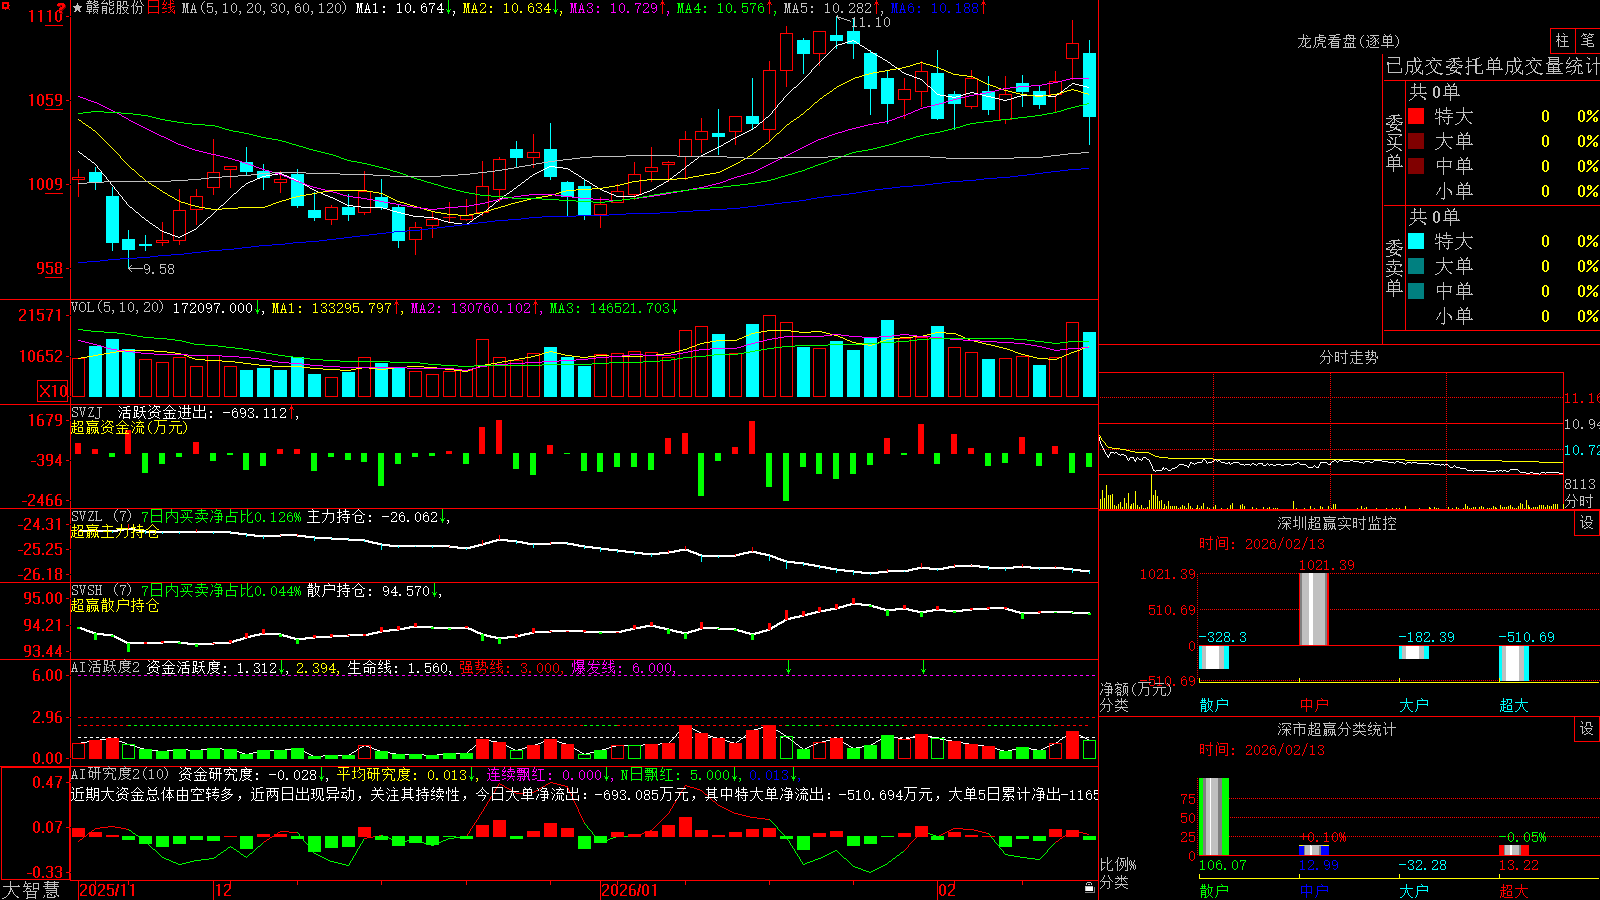
Task: Click the 大户 category label in 分类统计 chart
Action: pos(1414,890)
